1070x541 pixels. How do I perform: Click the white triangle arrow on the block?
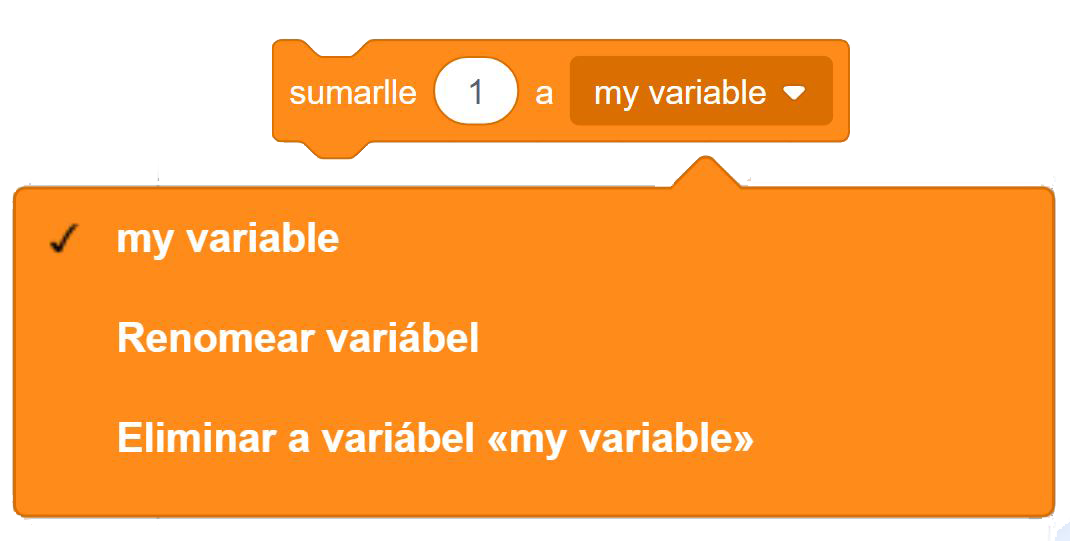coord(794,93)
